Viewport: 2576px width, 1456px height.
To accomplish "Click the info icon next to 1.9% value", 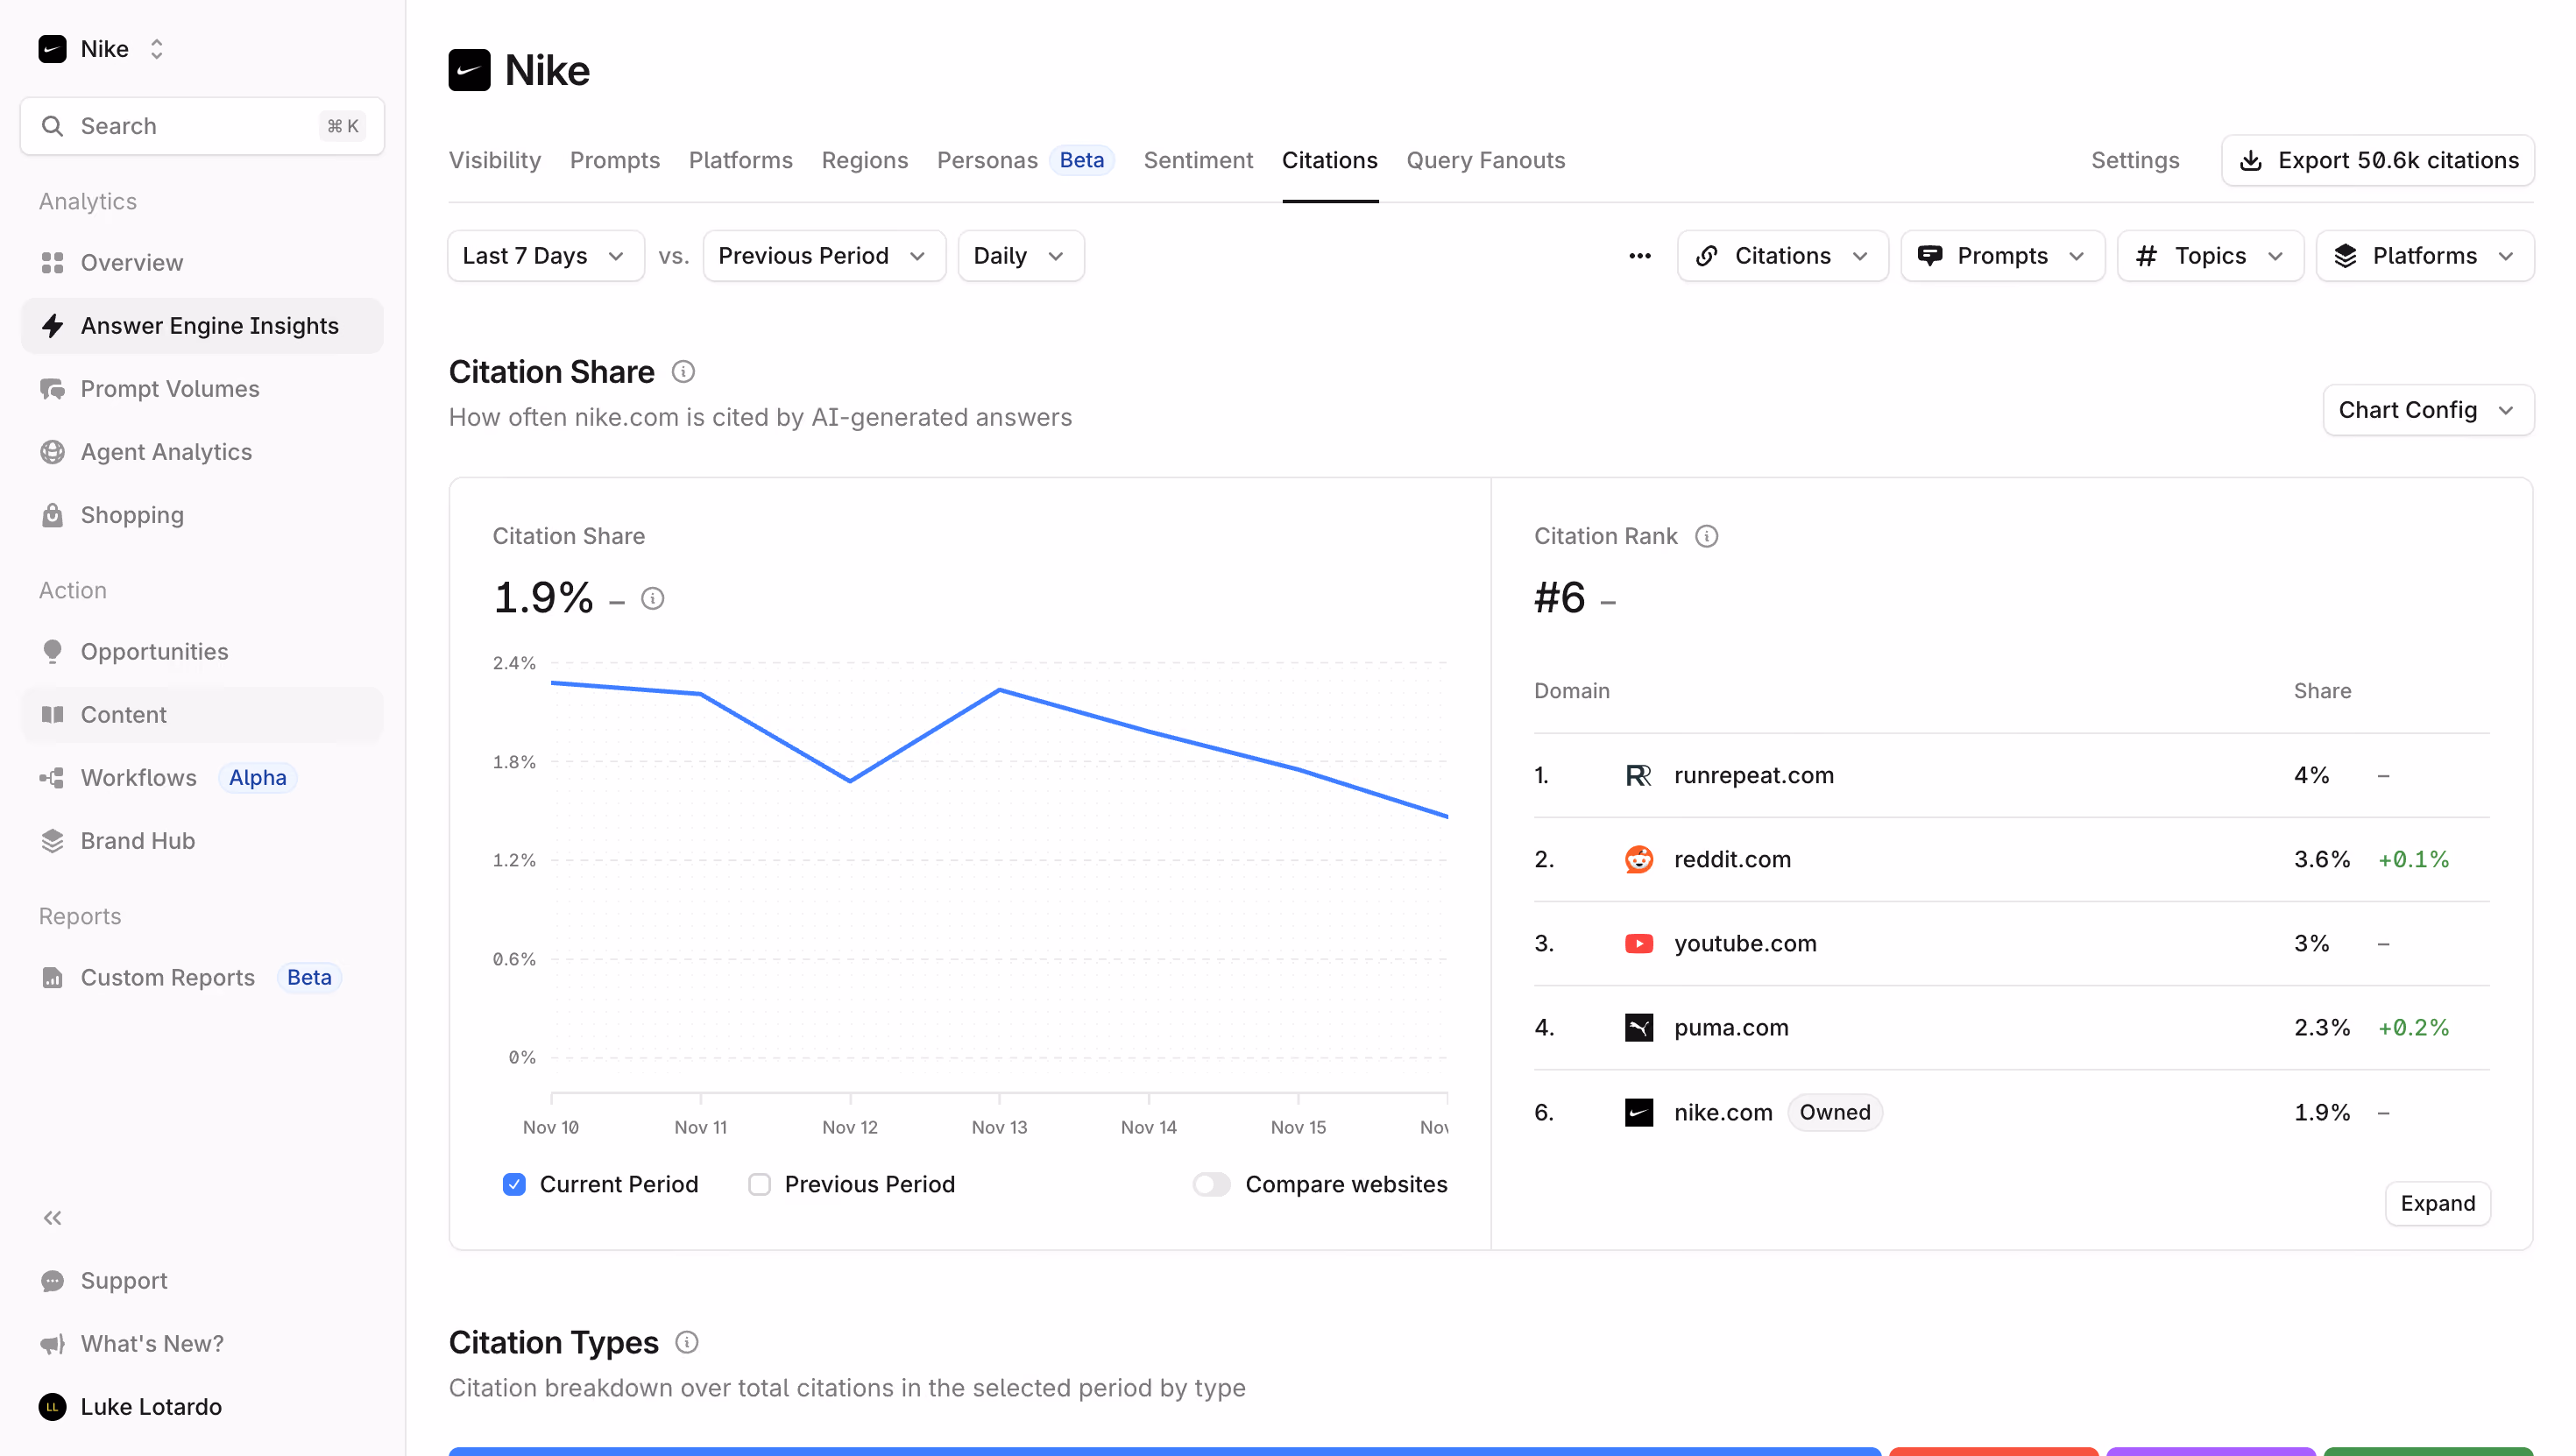I will pos(653,599).
